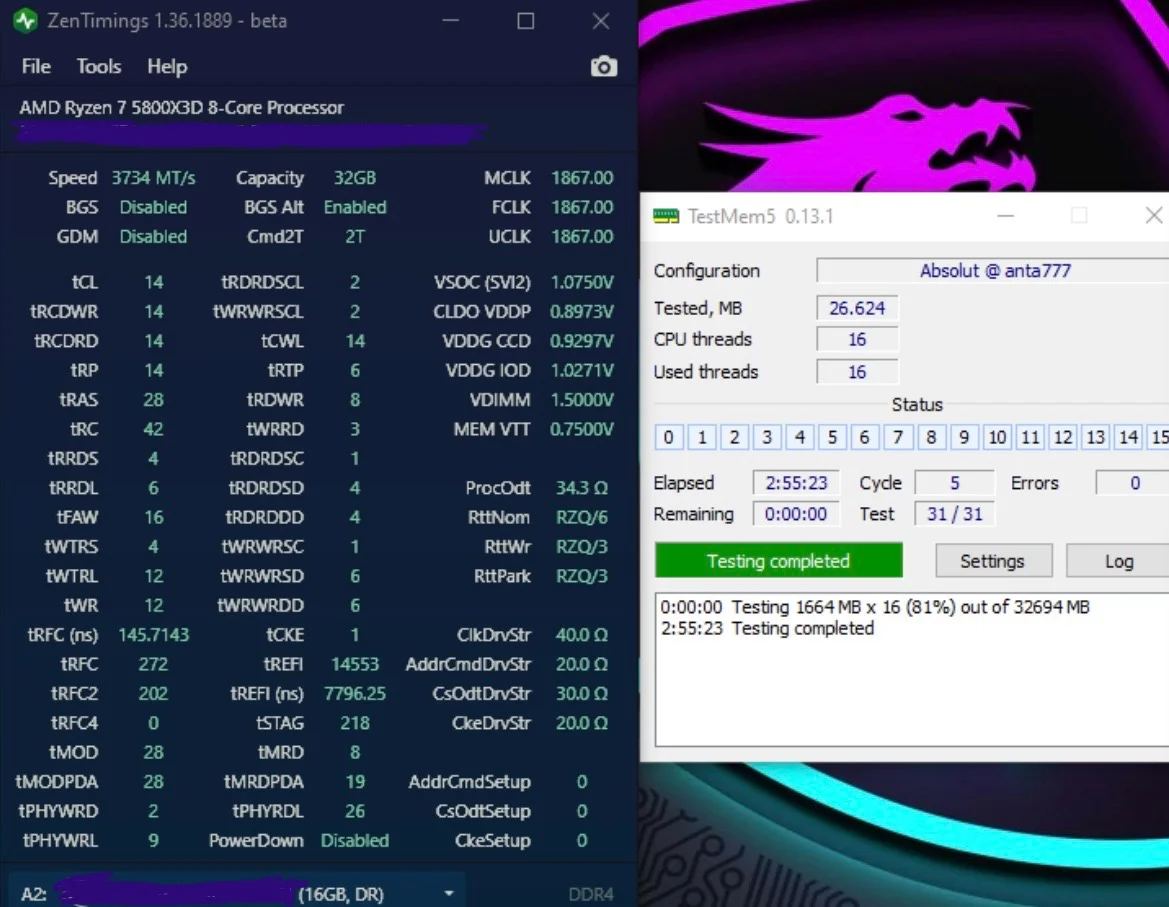Click thread status box 12
This screenshot has width=1169, height=907.
coord(1062,437)
